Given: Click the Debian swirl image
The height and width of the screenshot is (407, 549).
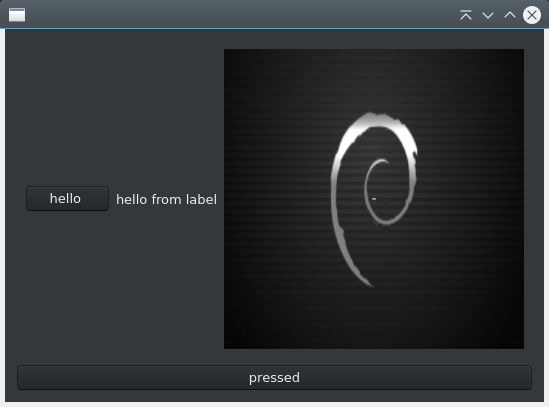Looking at the screenshot, I should 374,199.
